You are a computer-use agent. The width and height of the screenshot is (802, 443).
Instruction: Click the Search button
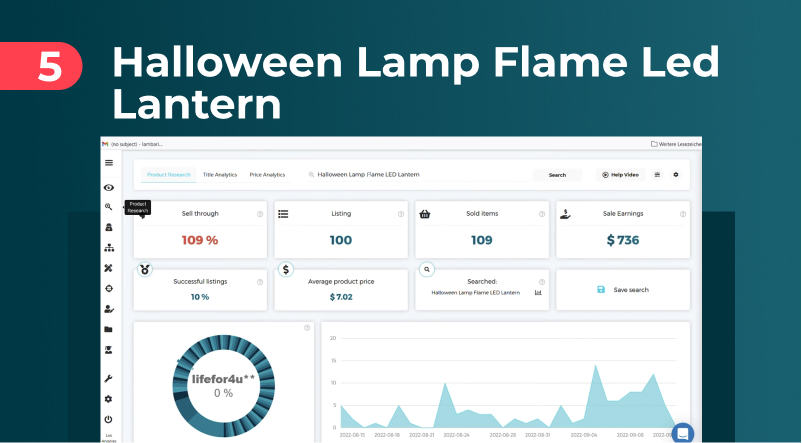pos(557,175)
